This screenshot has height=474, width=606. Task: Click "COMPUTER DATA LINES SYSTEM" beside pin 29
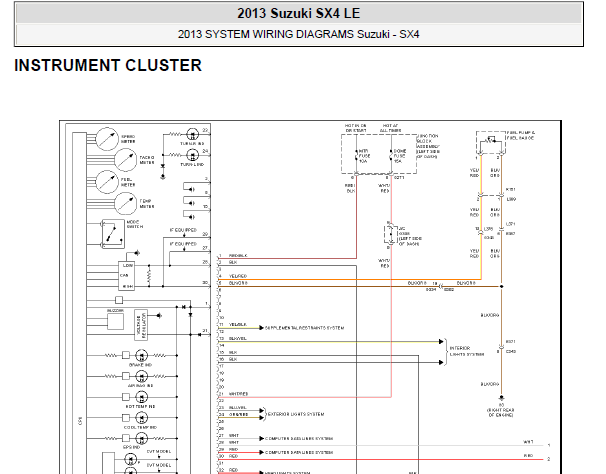click(x=299, y=452)
